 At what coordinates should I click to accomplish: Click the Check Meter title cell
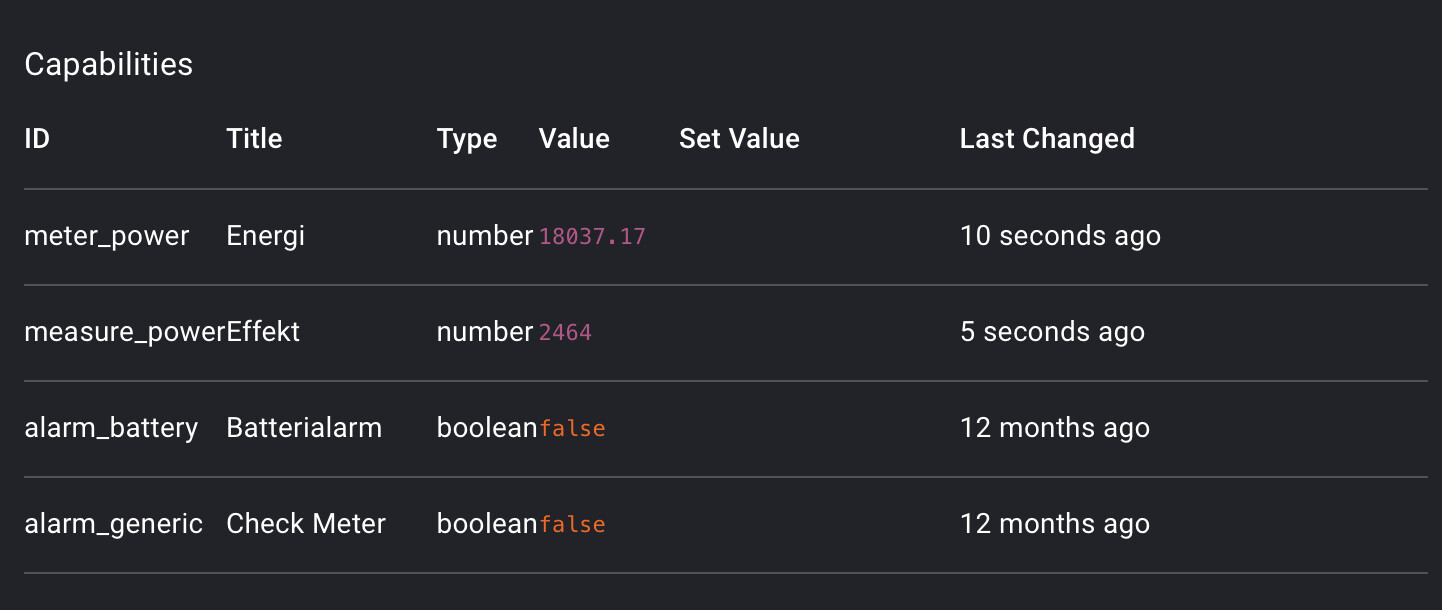pyautogui.click(x=306, y=524)
